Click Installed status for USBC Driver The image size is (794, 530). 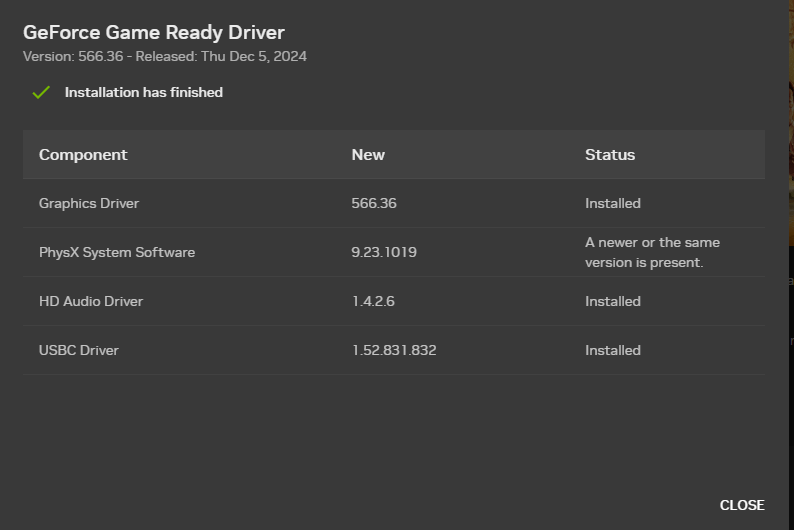point(613,350)
